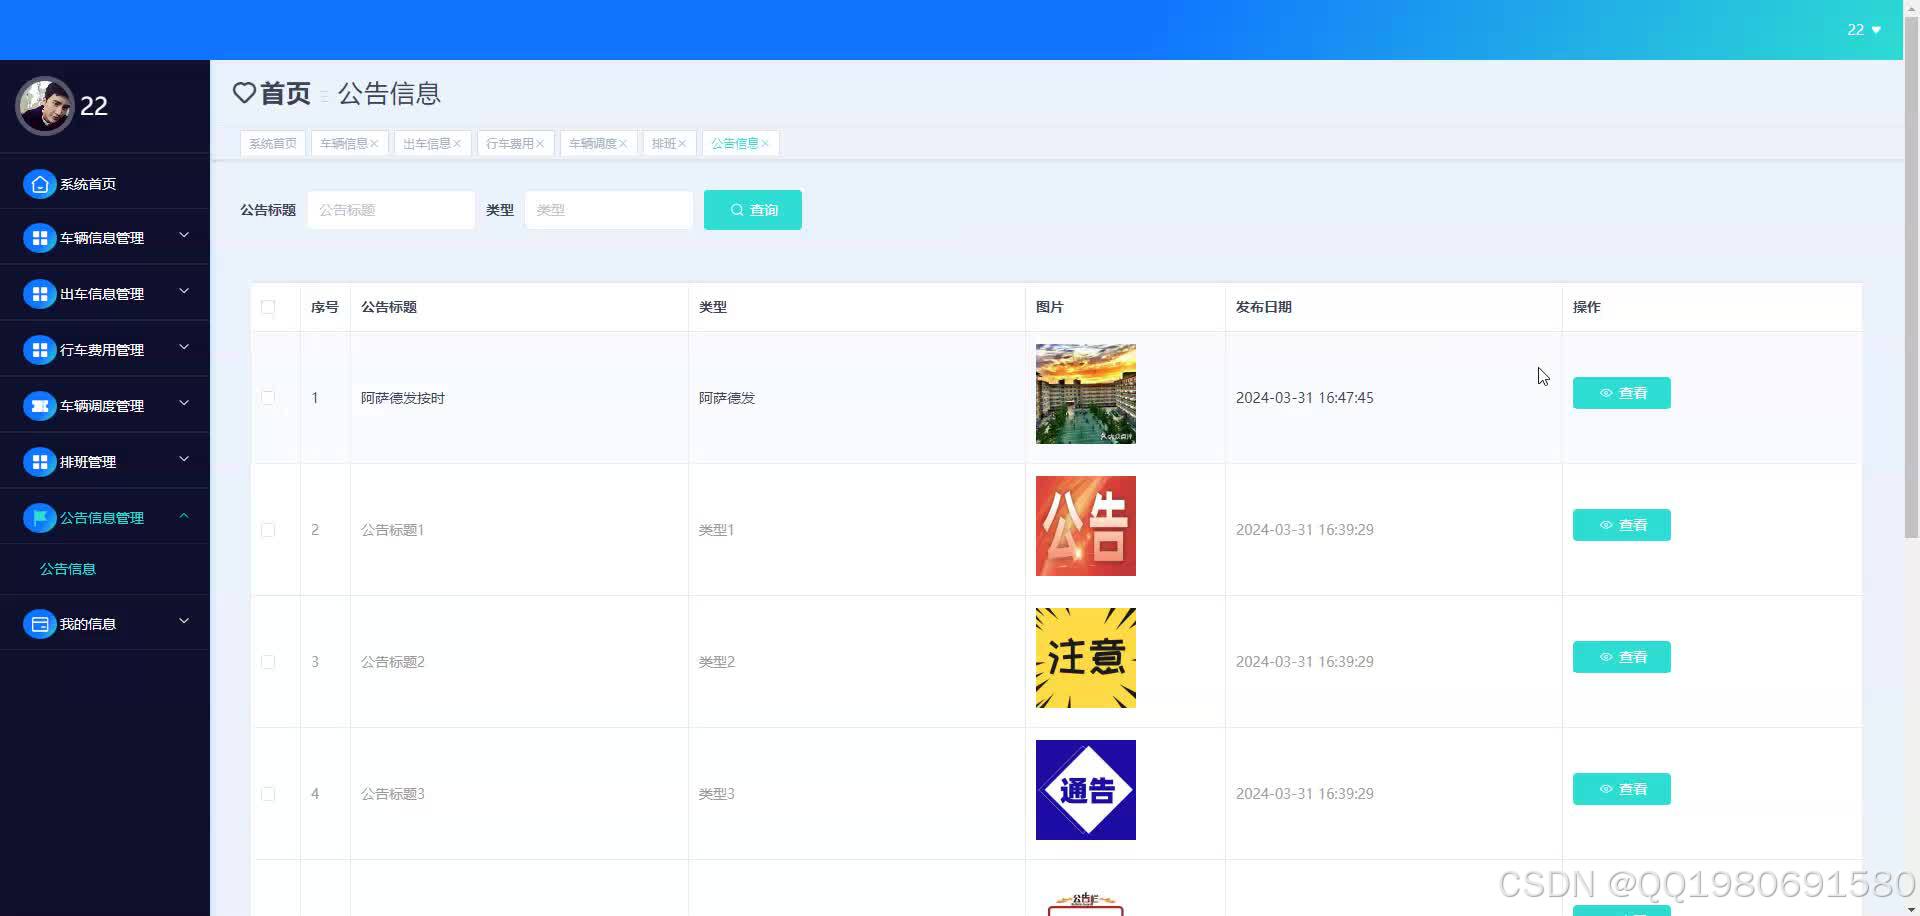Expand the 行车费用管理 menu chevron
Image resolution: width=1920 pixels, height=916 pixels.
[184, 348]
